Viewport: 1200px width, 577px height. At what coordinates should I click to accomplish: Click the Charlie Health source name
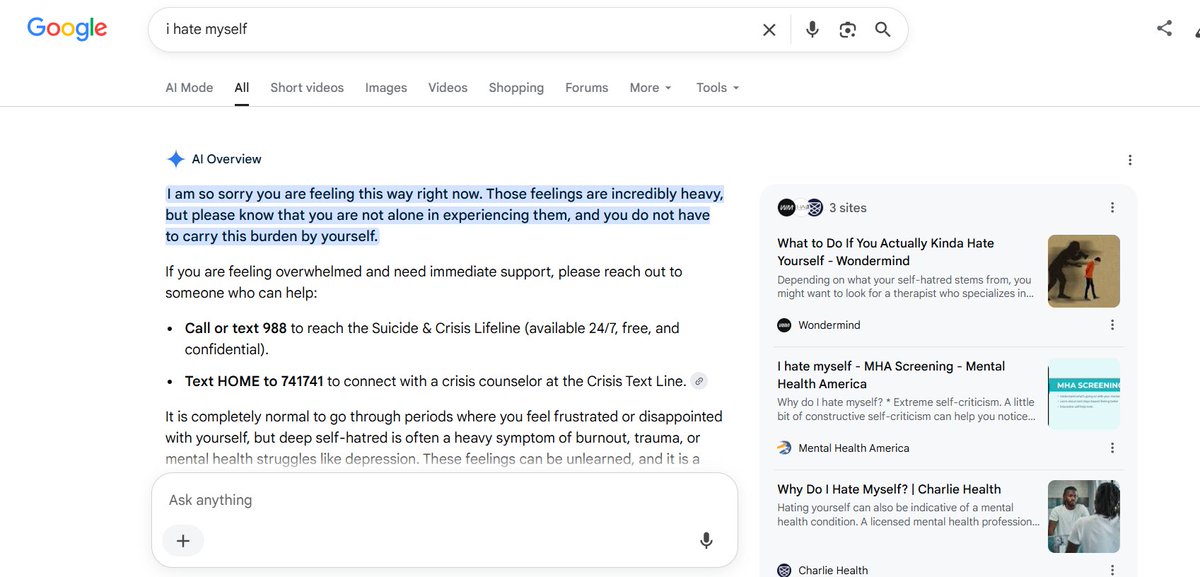pyautogui.click(x=833, y=570)
